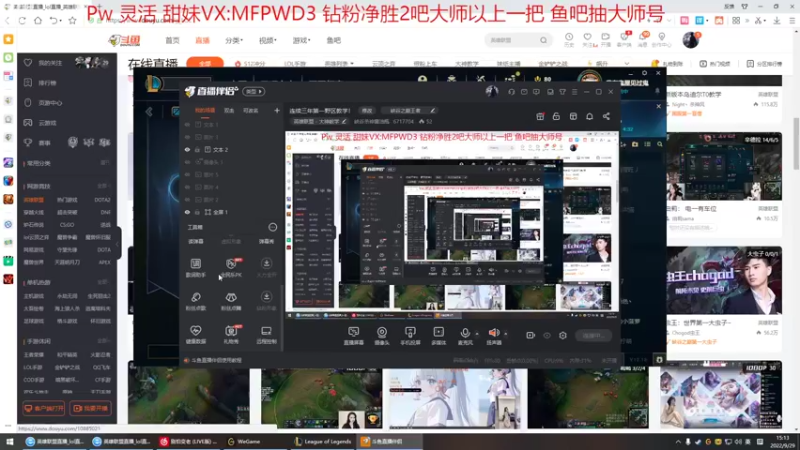Image resolution: width=800 pixels, height=450 pixels.
Task: Switch to 双击 scene tab
Action: tap(229, 110)
